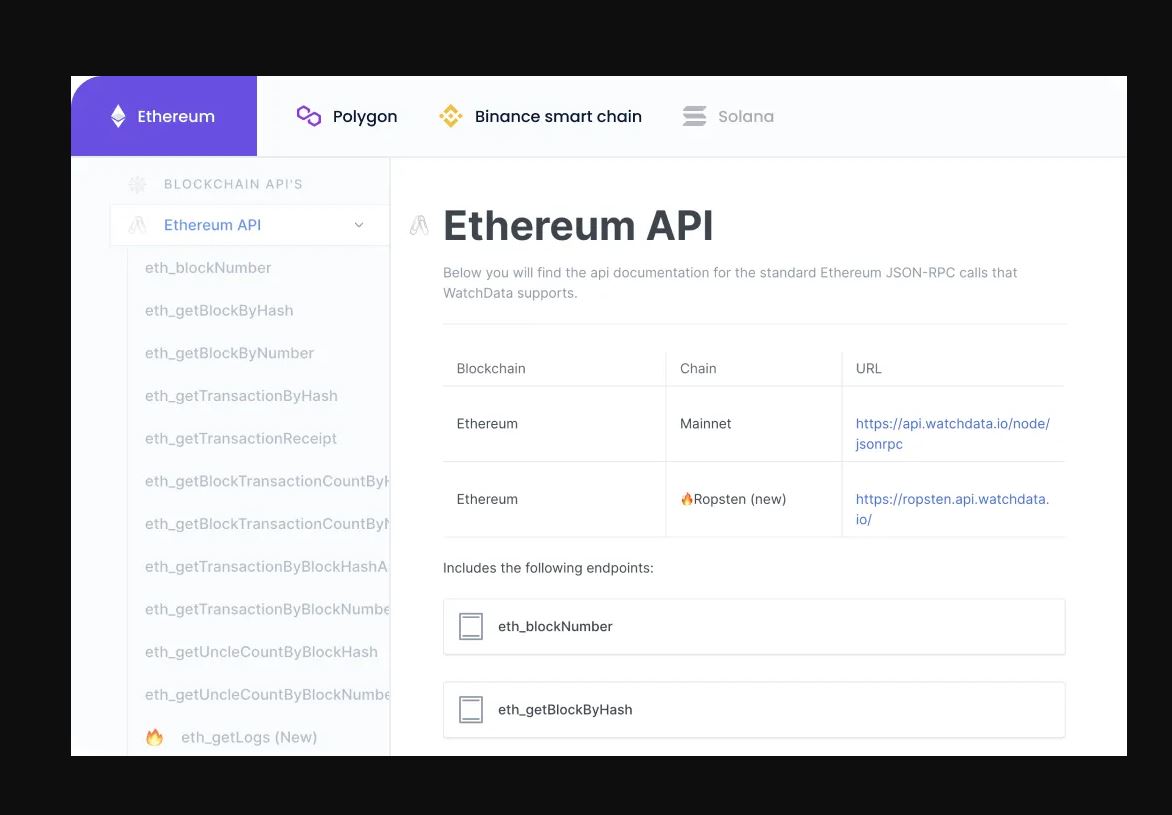
Task: Open eth_getUncleCountByBlockHash in the sidebar
Action: [262, 652]
